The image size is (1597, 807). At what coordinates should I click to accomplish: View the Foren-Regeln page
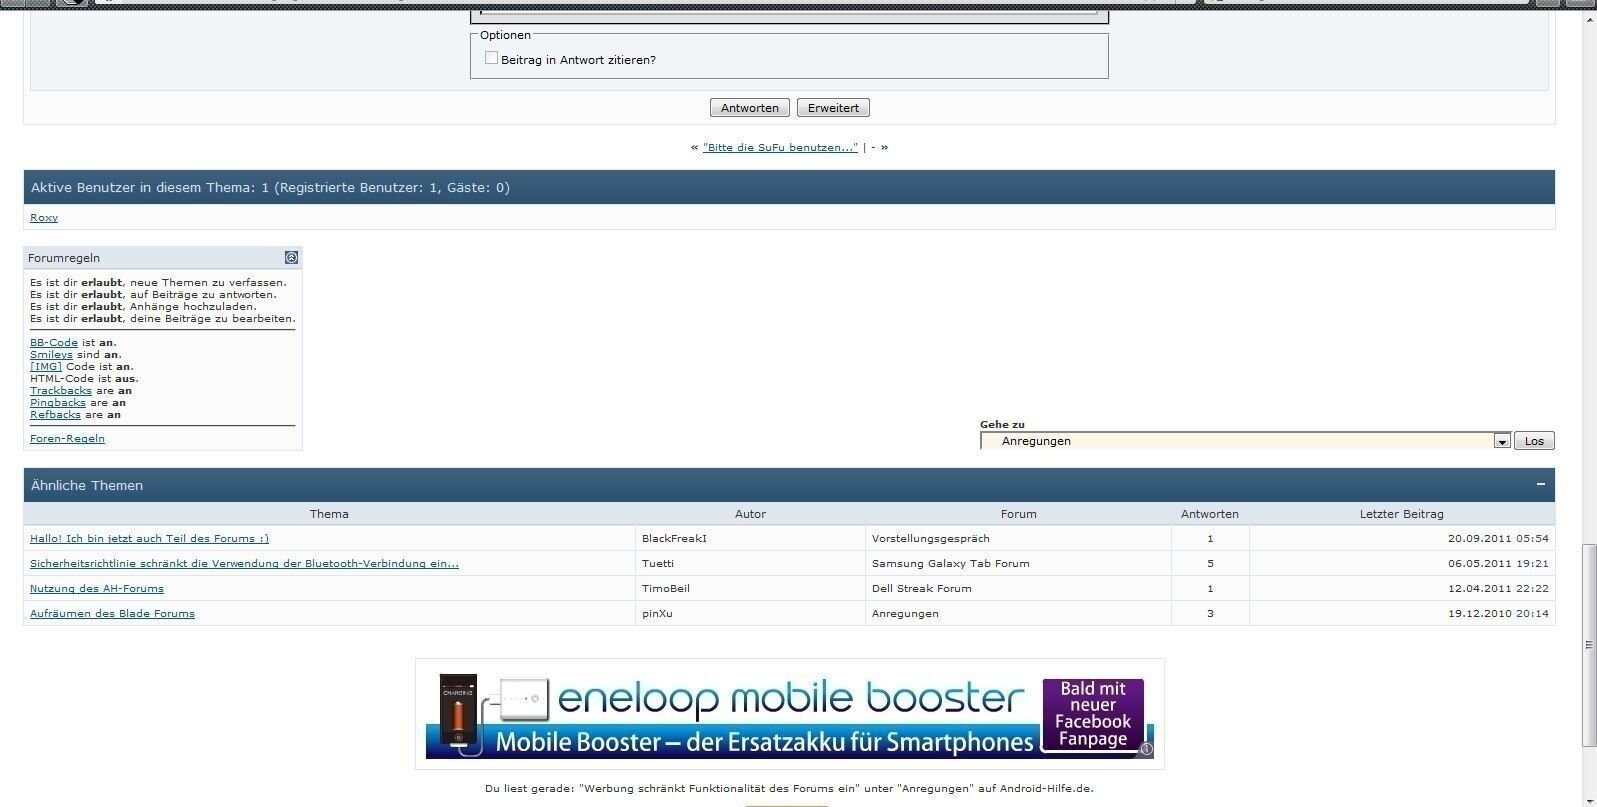click(67, 439)
